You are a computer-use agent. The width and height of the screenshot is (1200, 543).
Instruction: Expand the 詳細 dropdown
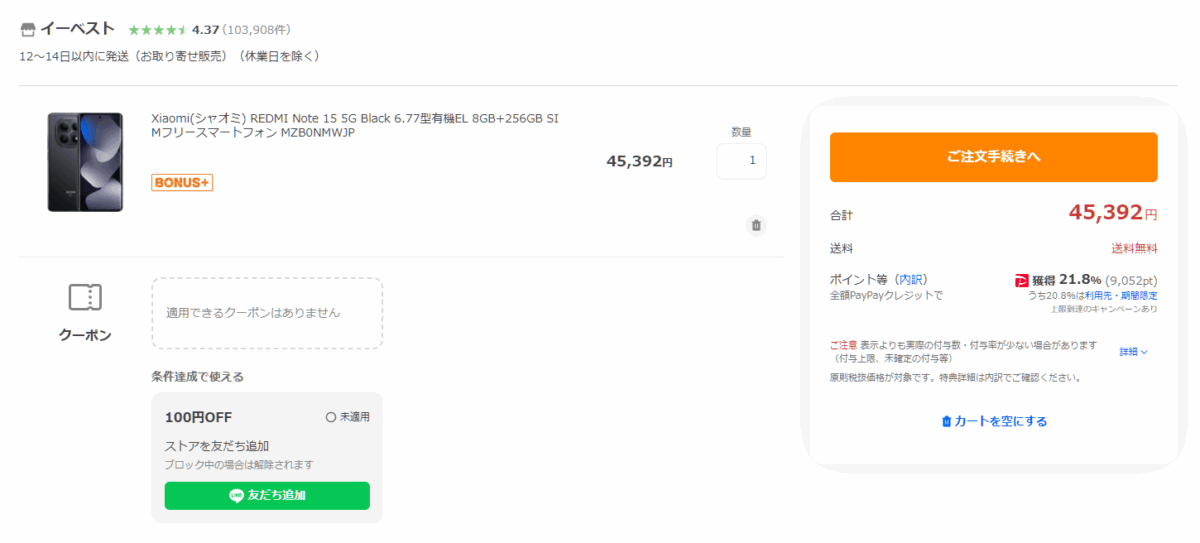tap(1133, 352)
